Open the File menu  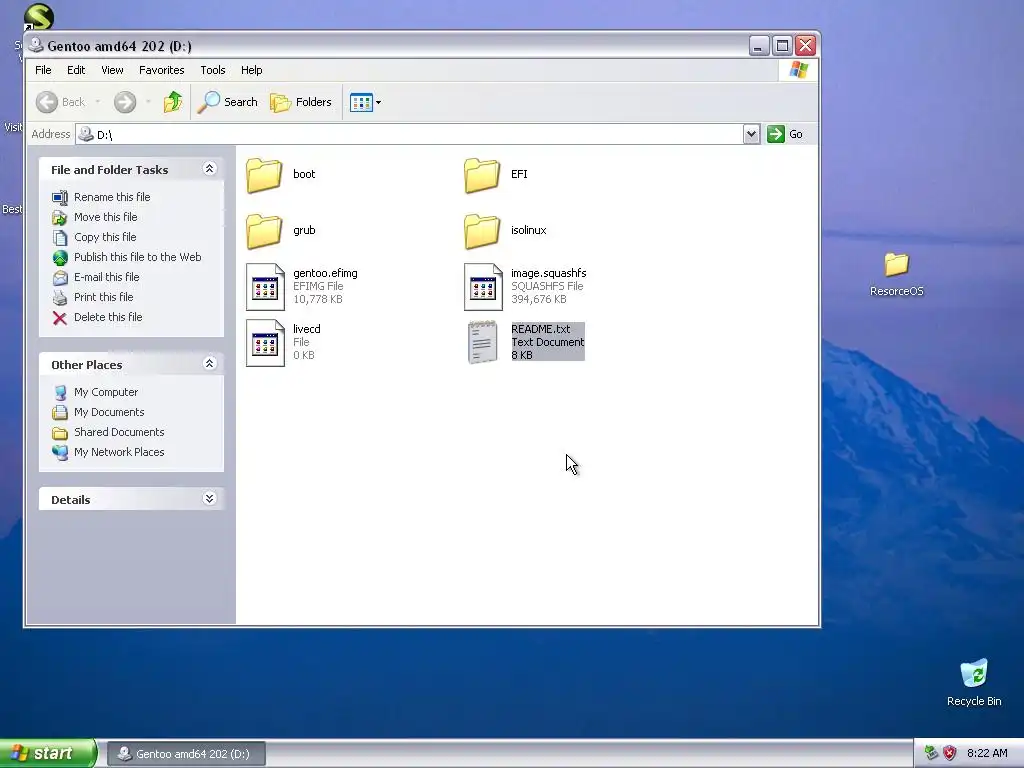(43, 70)
